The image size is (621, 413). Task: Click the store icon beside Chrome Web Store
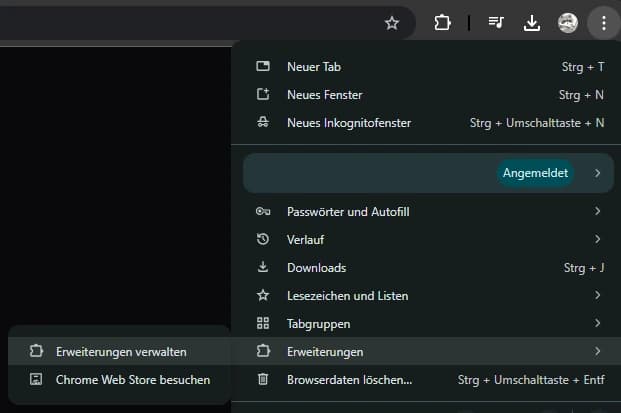point(36,379)
